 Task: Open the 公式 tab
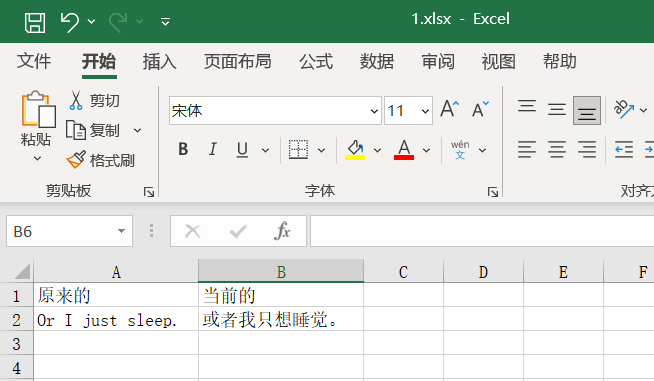pos(316,62)
